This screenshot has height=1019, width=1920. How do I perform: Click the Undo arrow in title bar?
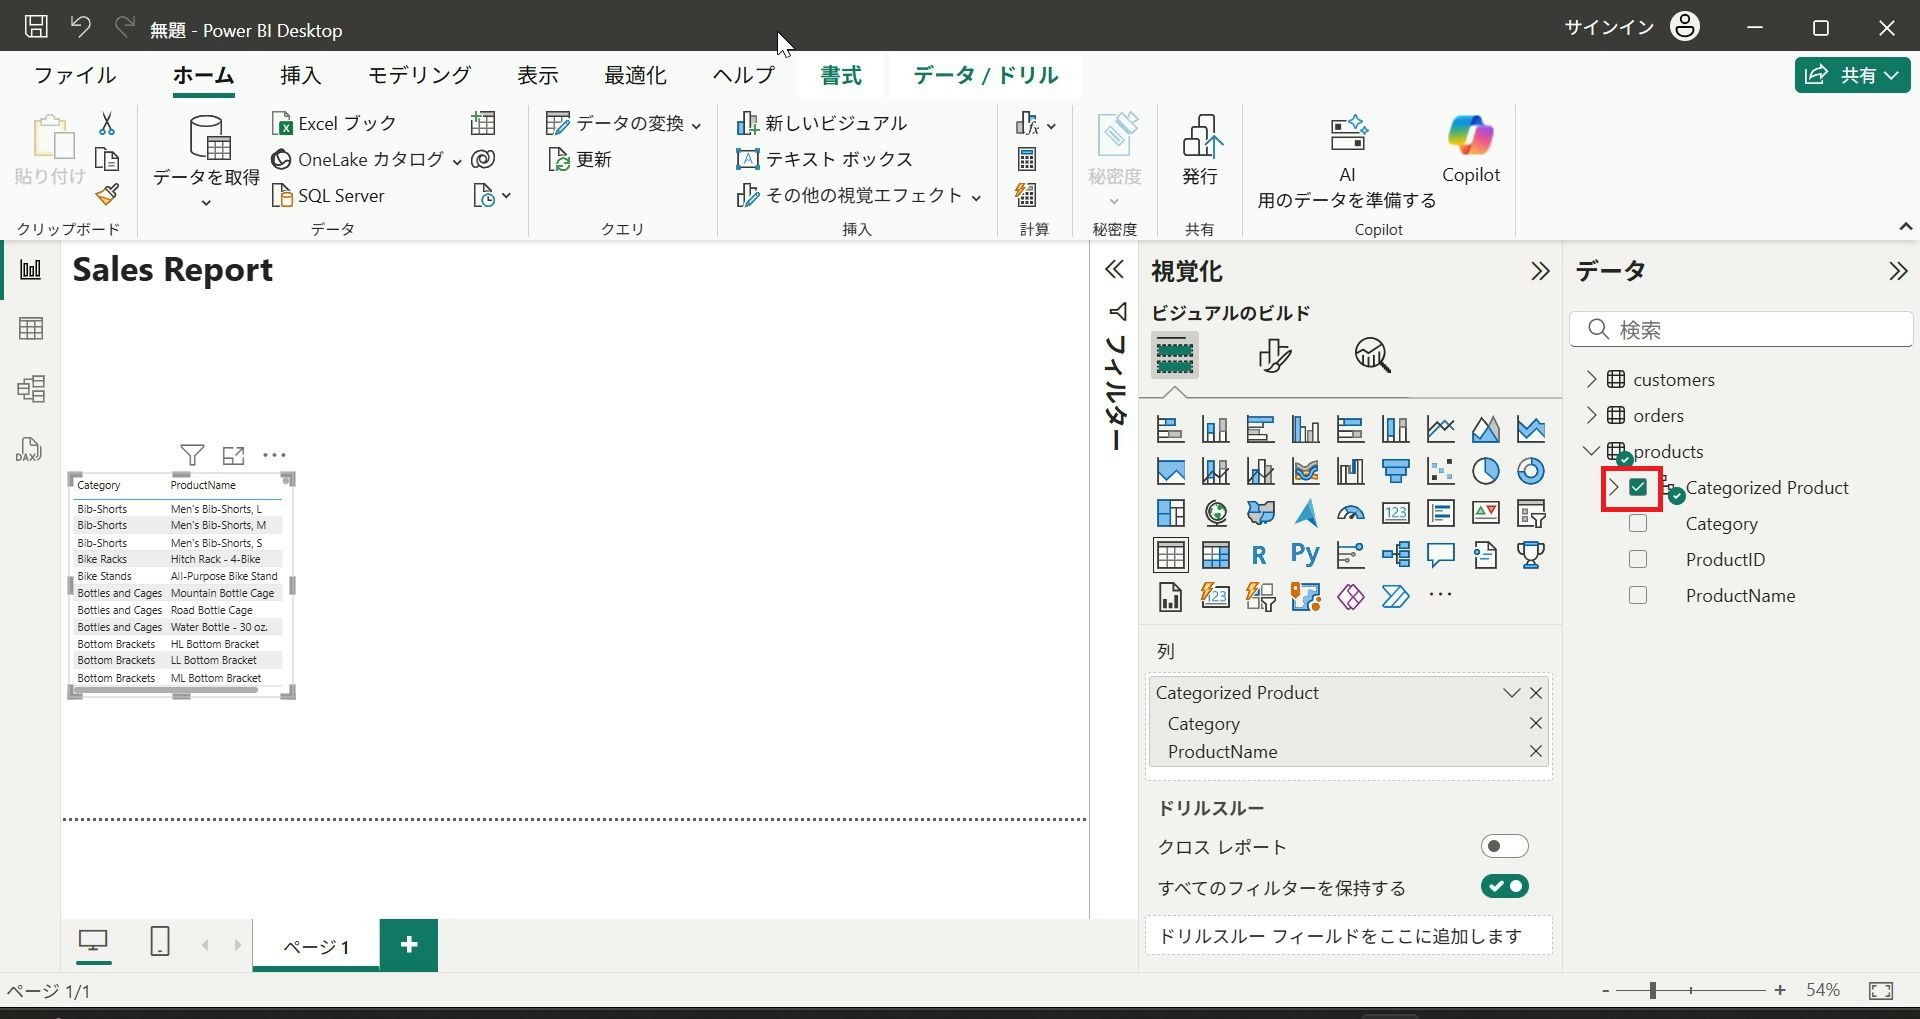point(81,27)
